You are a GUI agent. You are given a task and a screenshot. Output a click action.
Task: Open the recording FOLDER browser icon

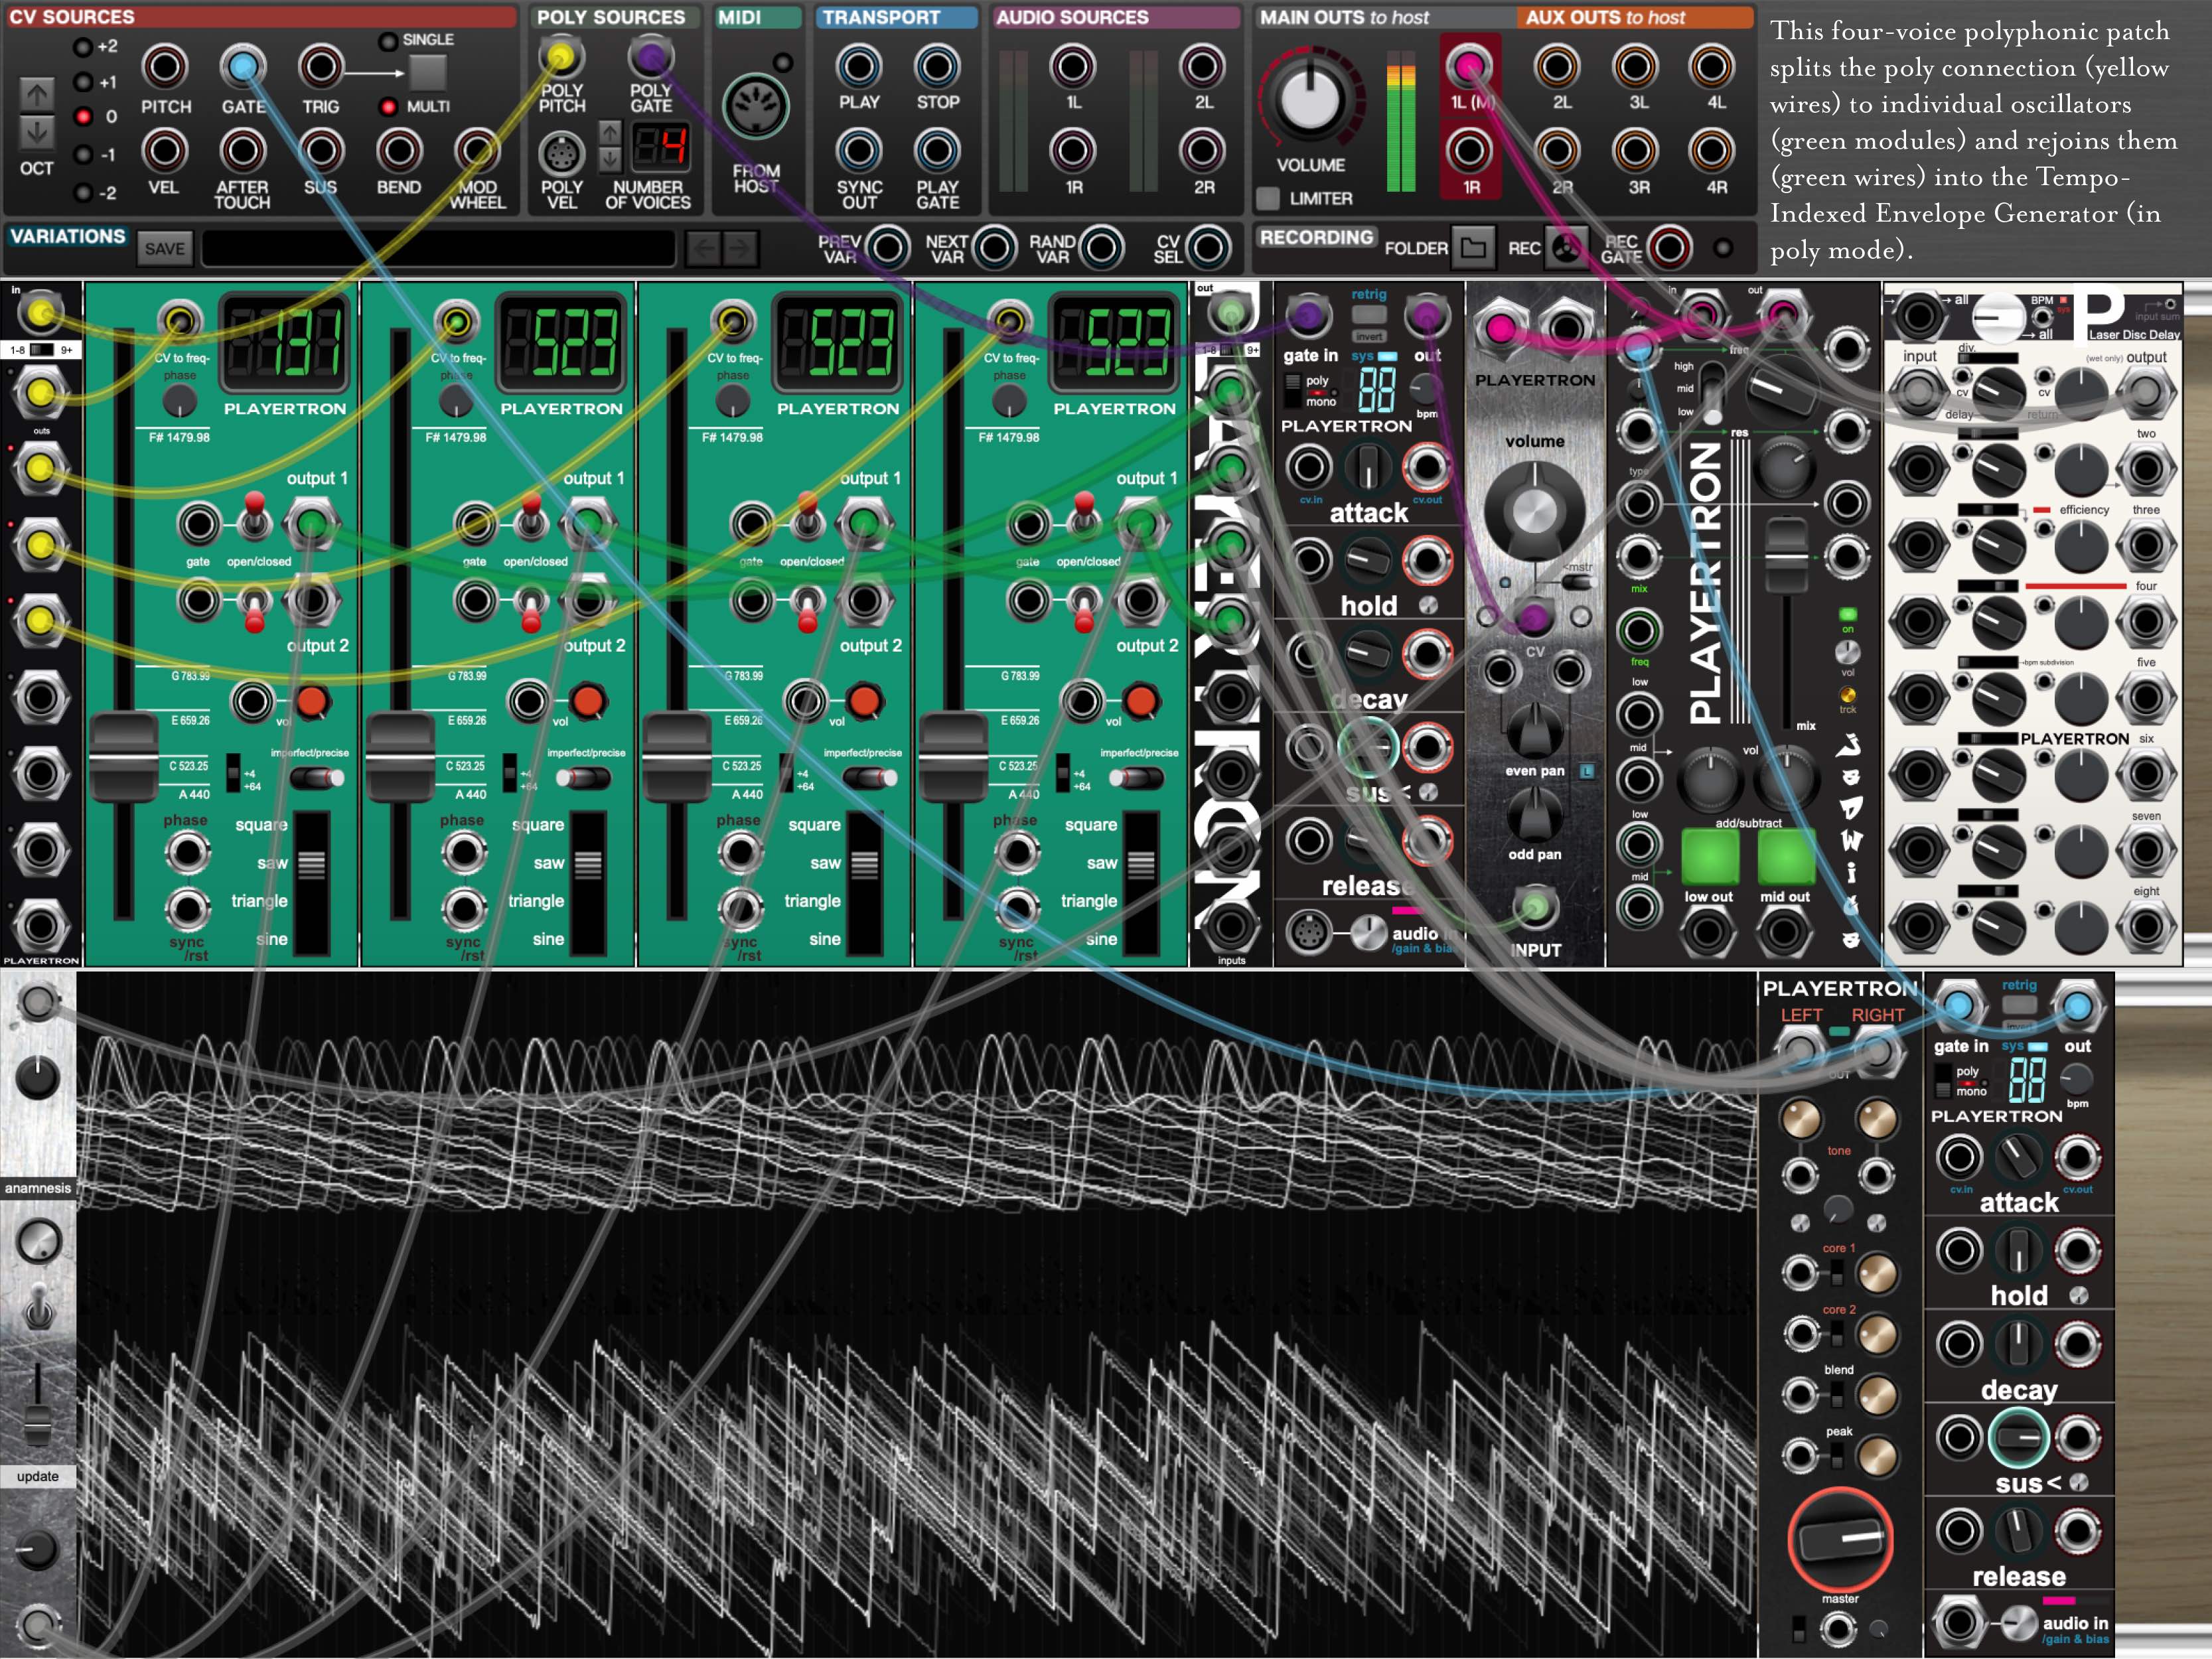[1473, 248]
